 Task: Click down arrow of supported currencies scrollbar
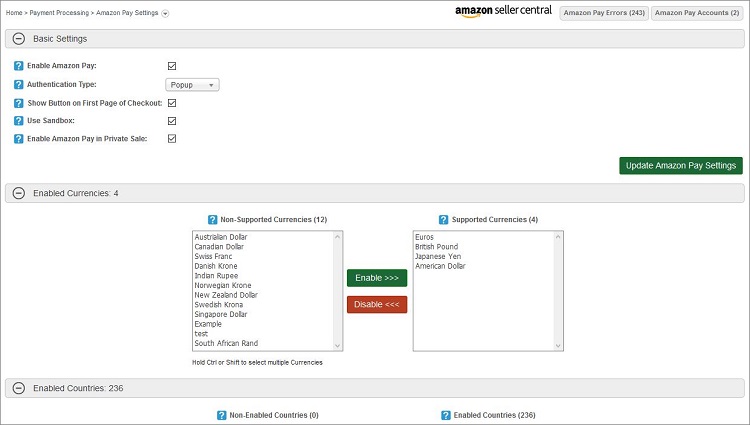point(558,346)
